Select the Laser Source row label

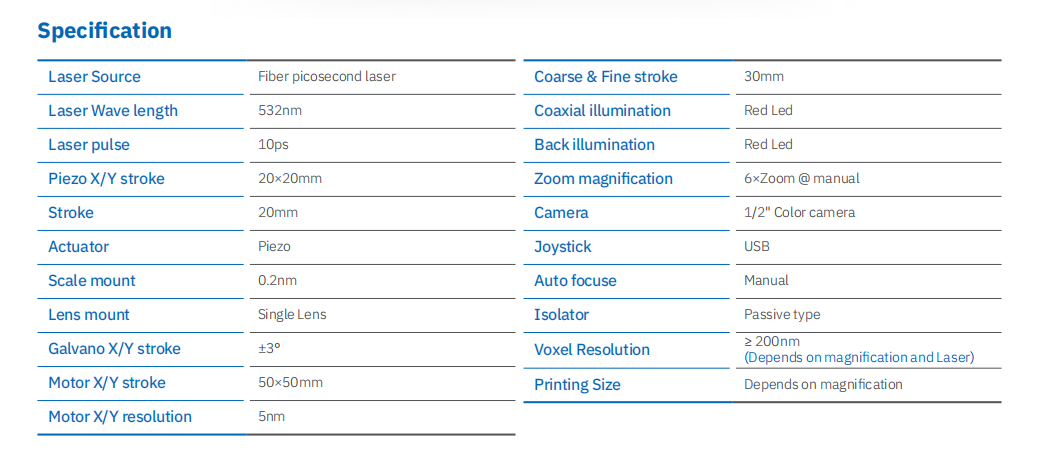(94, 77)
